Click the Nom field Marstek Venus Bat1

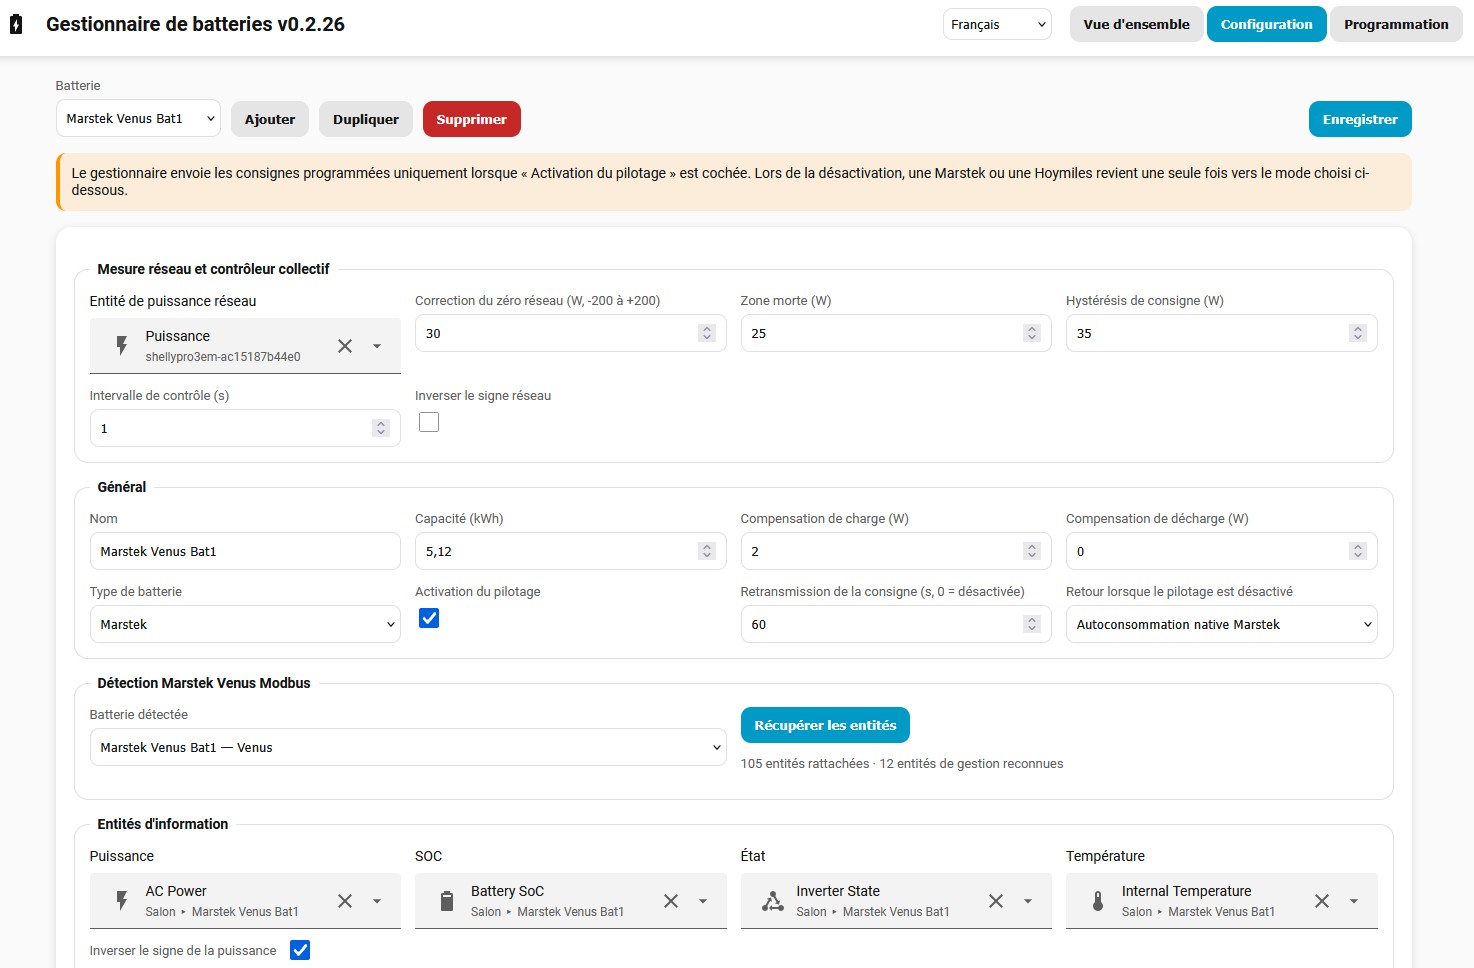point(245,551)
